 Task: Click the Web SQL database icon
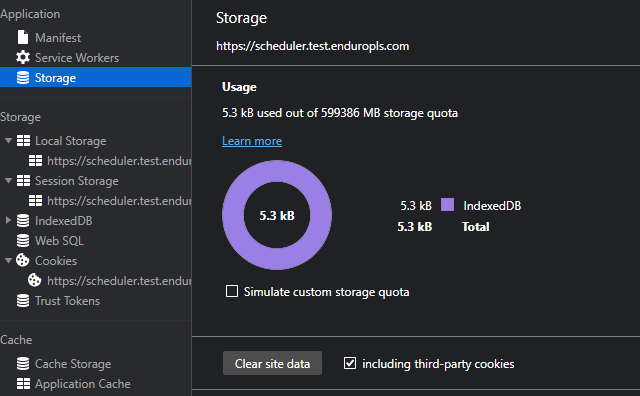(23, 240)
